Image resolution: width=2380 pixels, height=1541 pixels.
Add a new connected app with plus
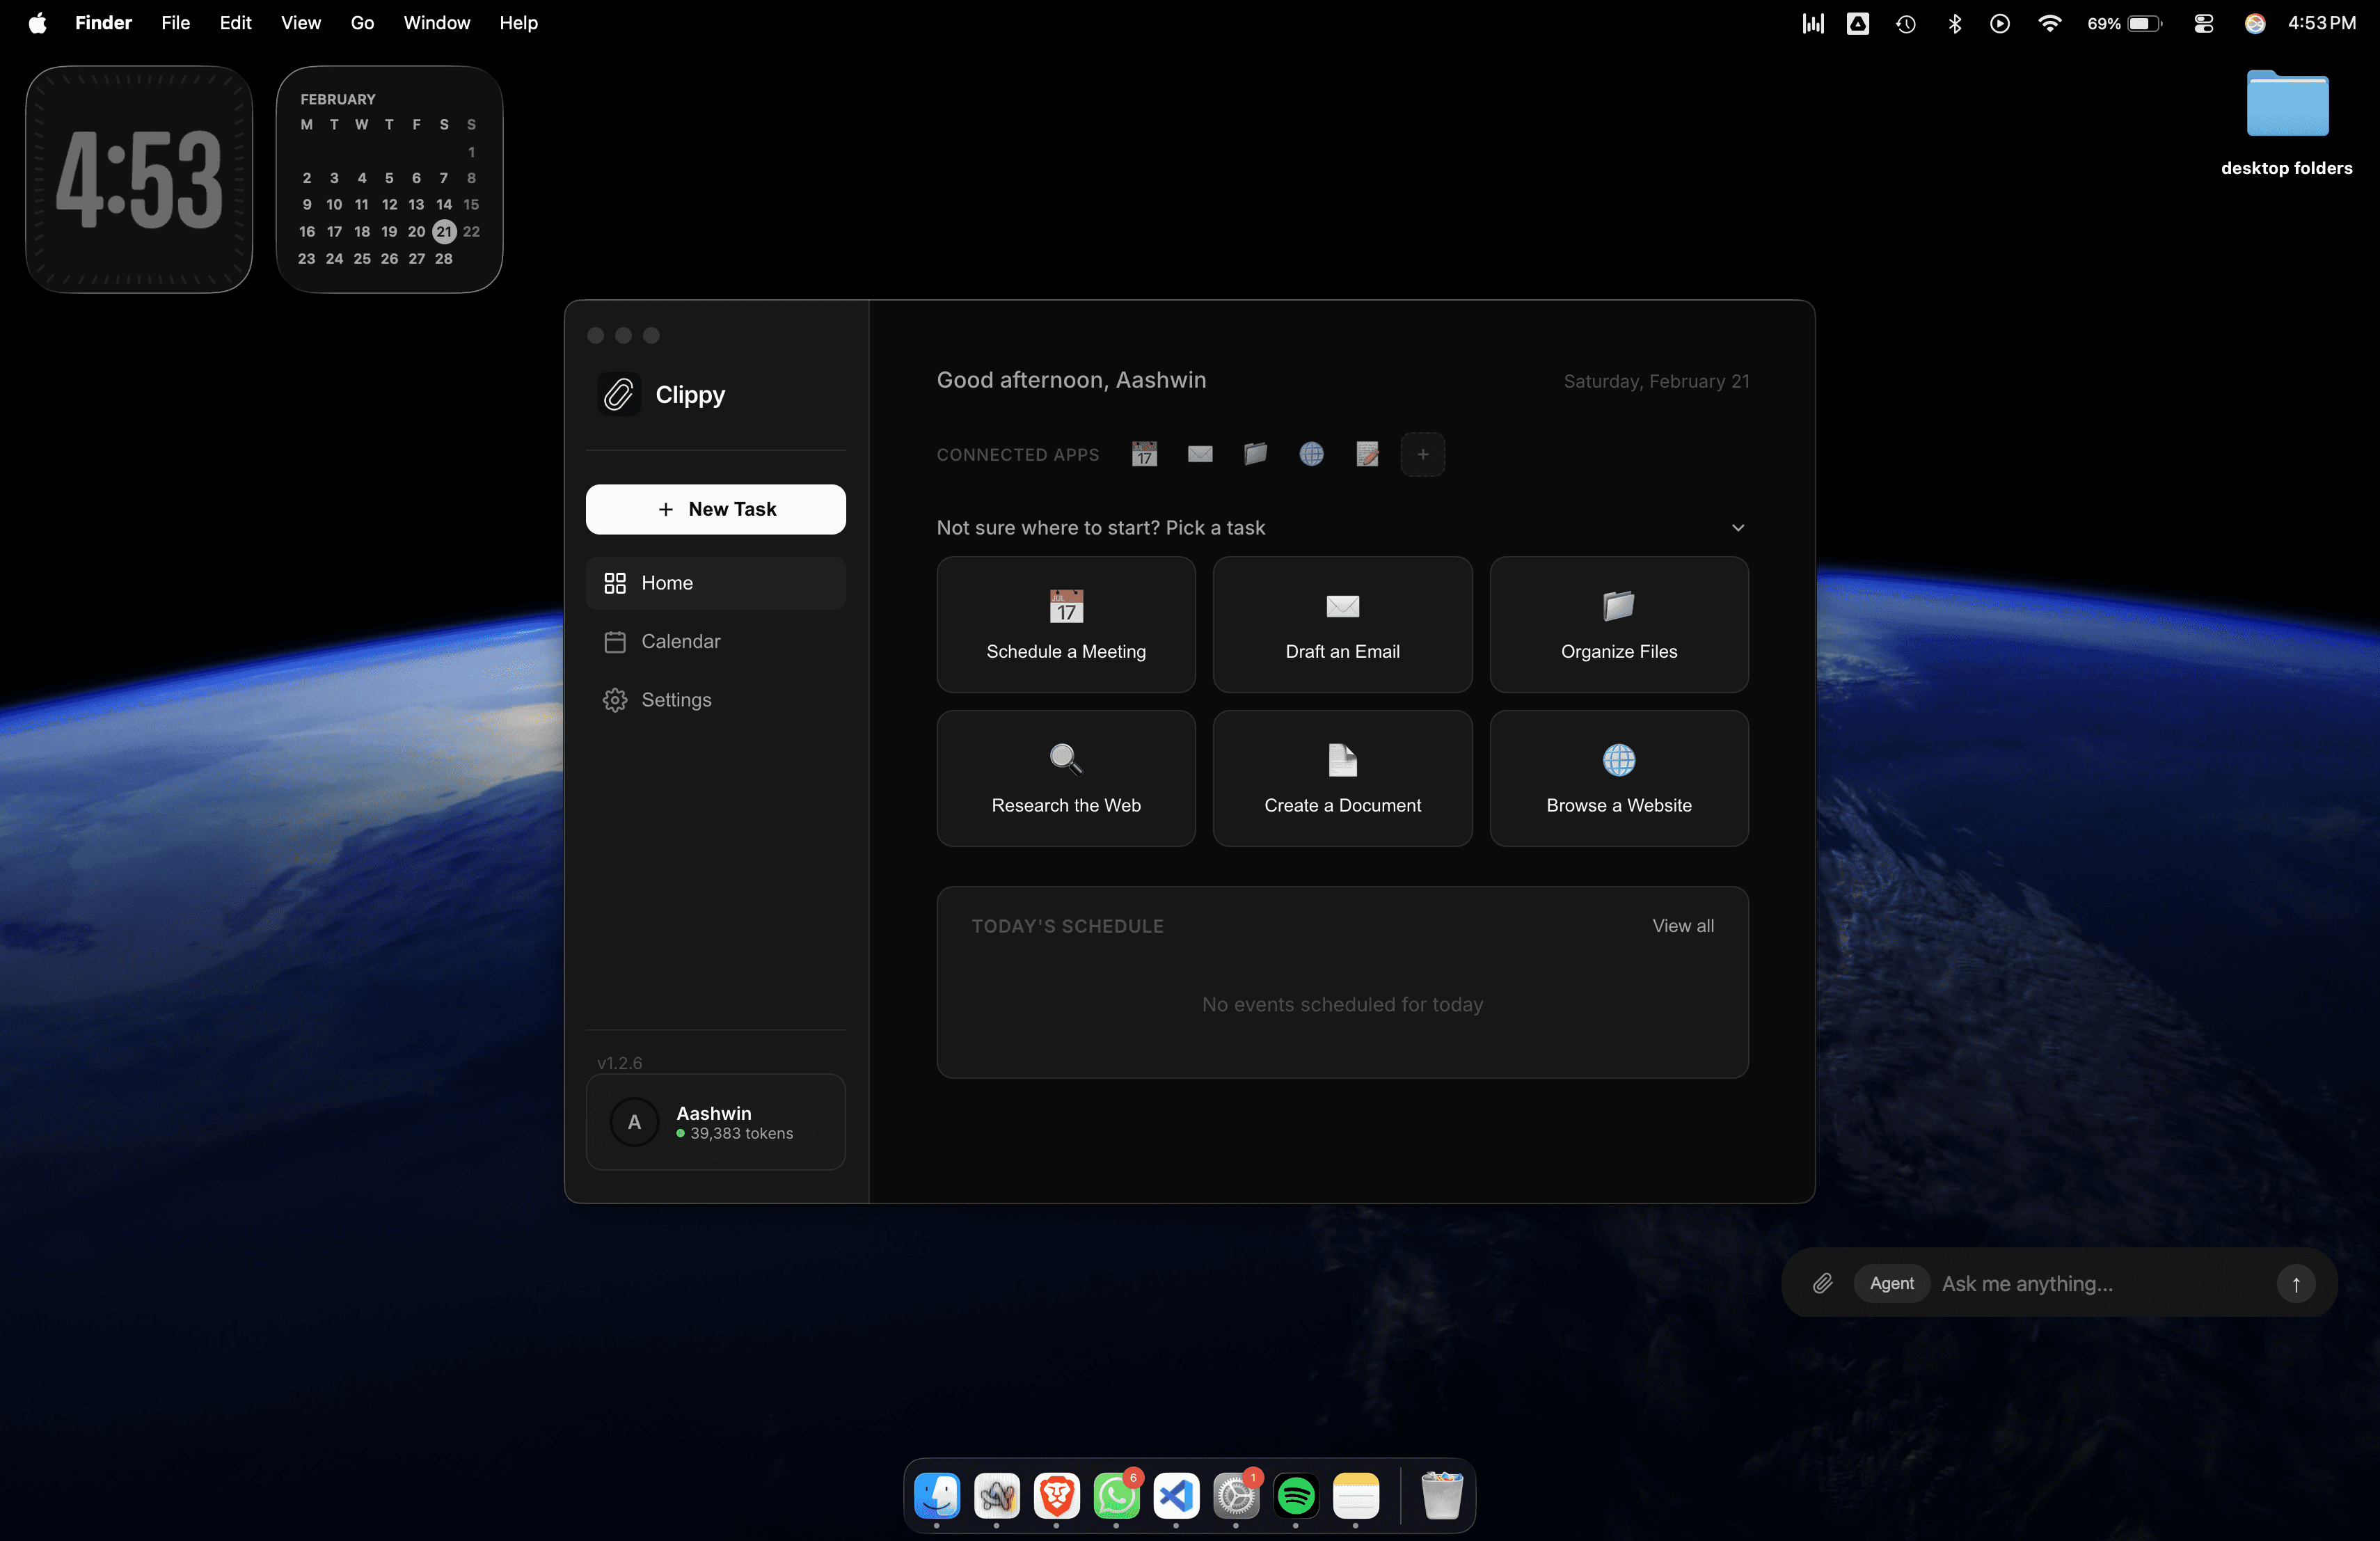click(x=1422, y=454)
